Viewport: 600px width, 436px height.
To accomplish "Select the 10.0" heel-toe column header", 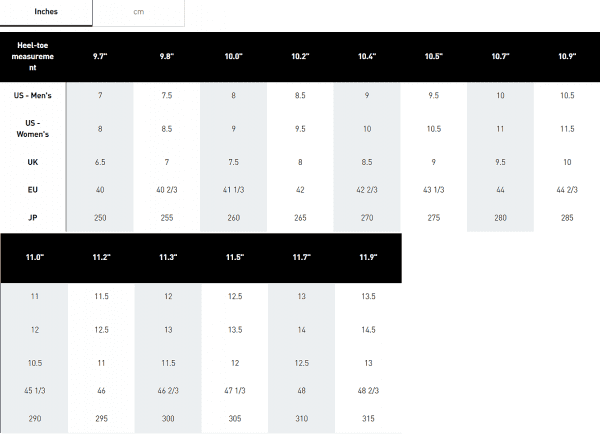I will [234, 57].
